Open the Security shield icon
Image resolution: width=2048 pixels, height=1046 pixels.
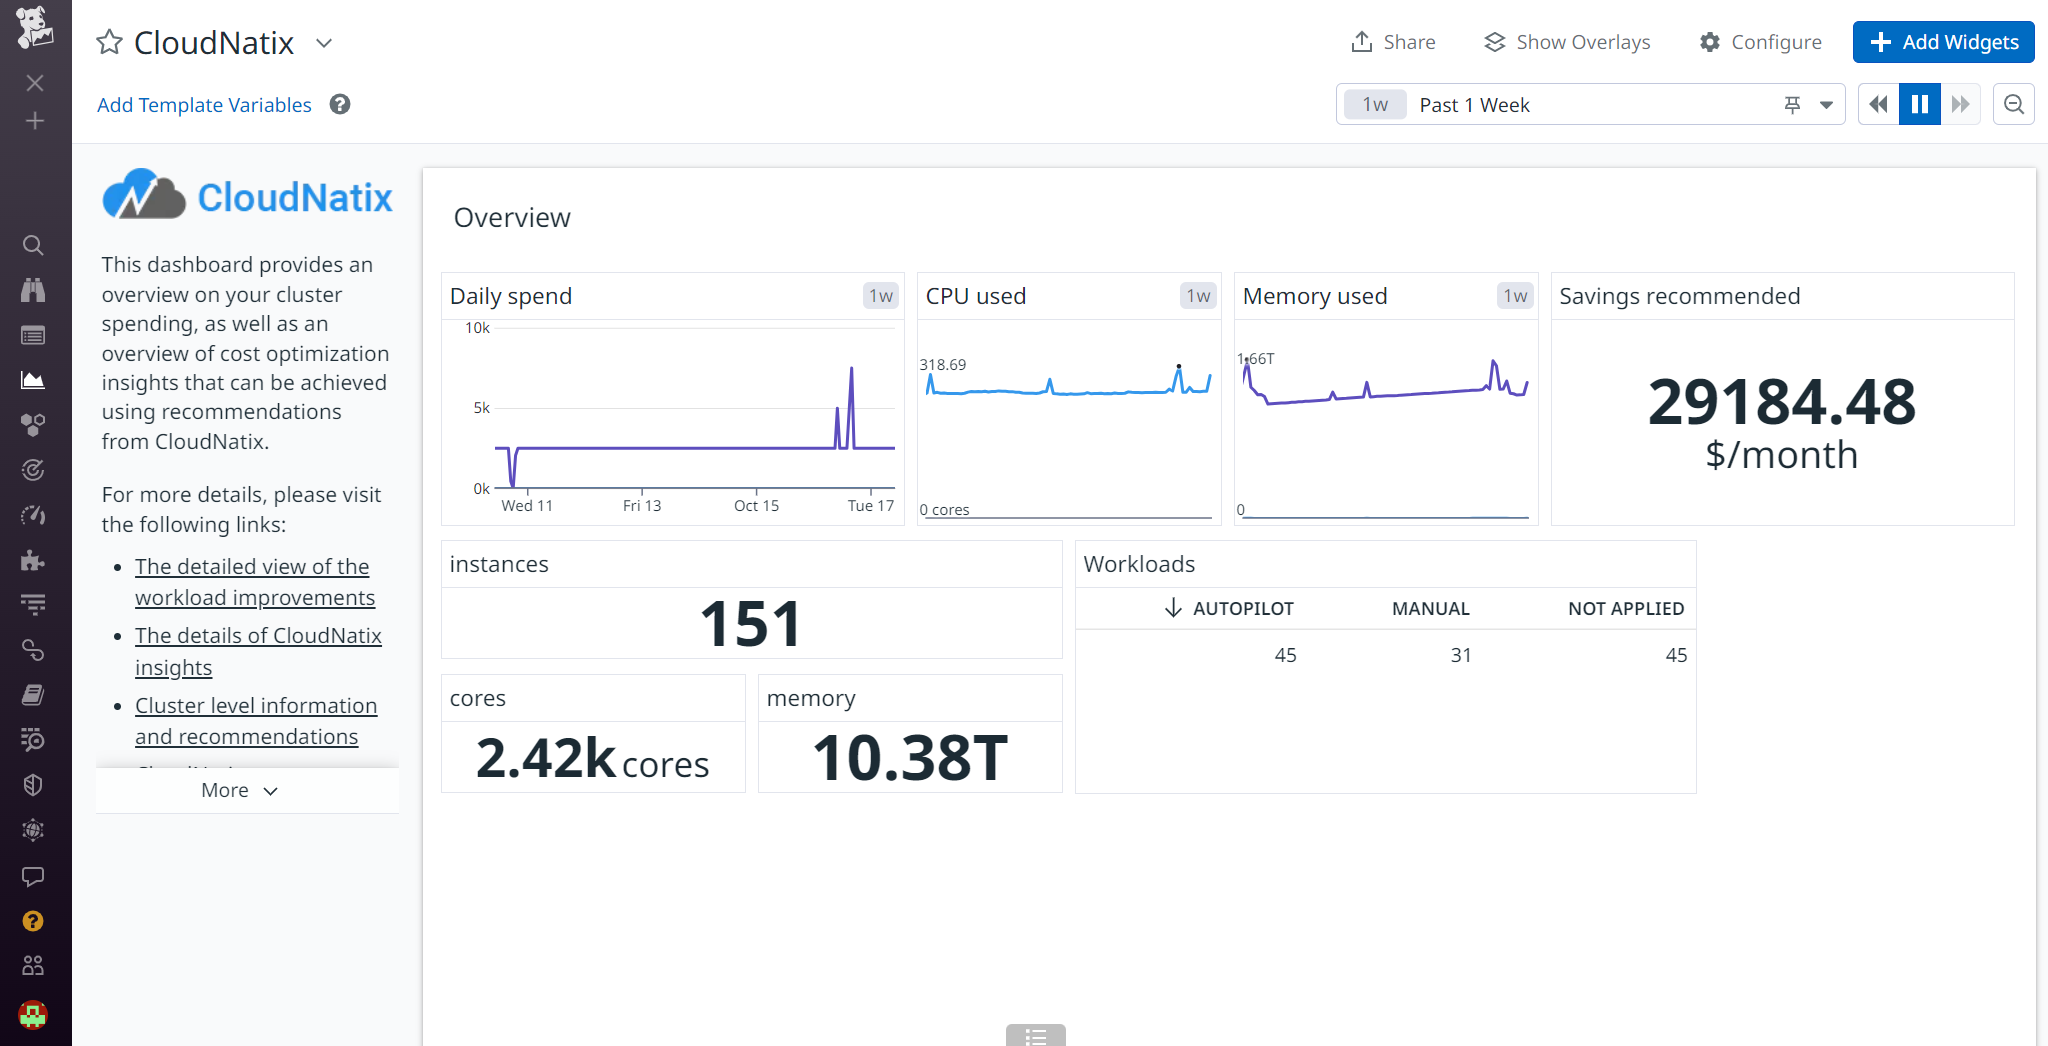(x=34, y=784)
